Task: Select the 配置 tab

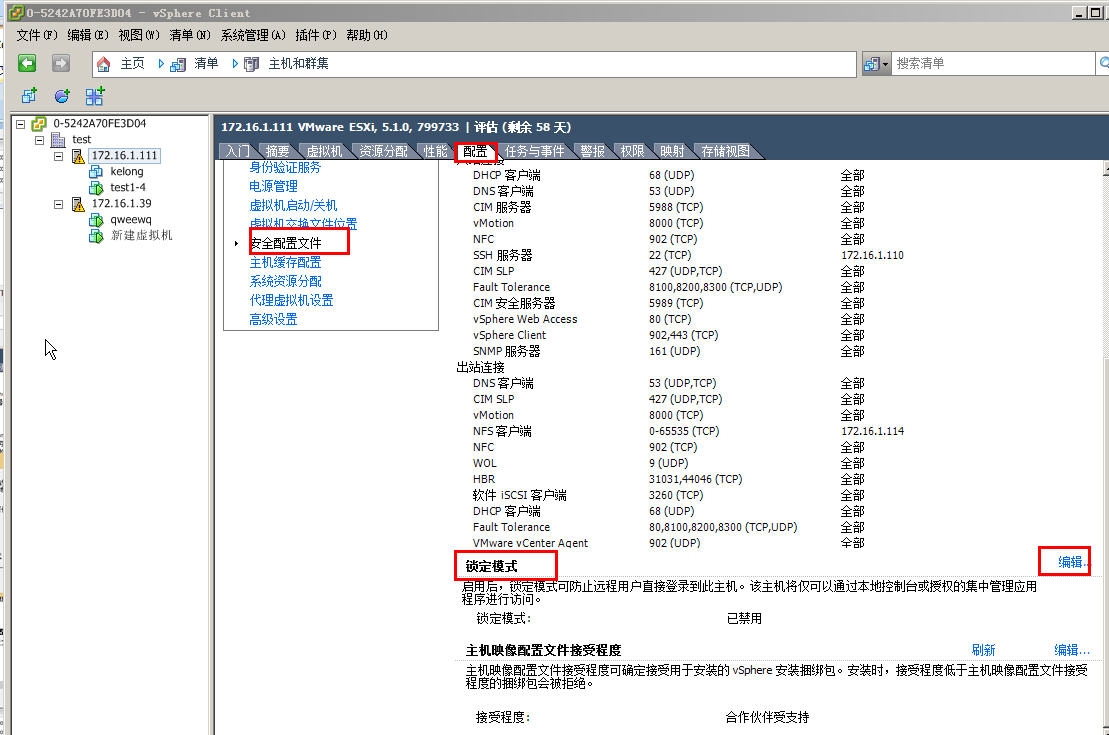Action: (475, 151)
